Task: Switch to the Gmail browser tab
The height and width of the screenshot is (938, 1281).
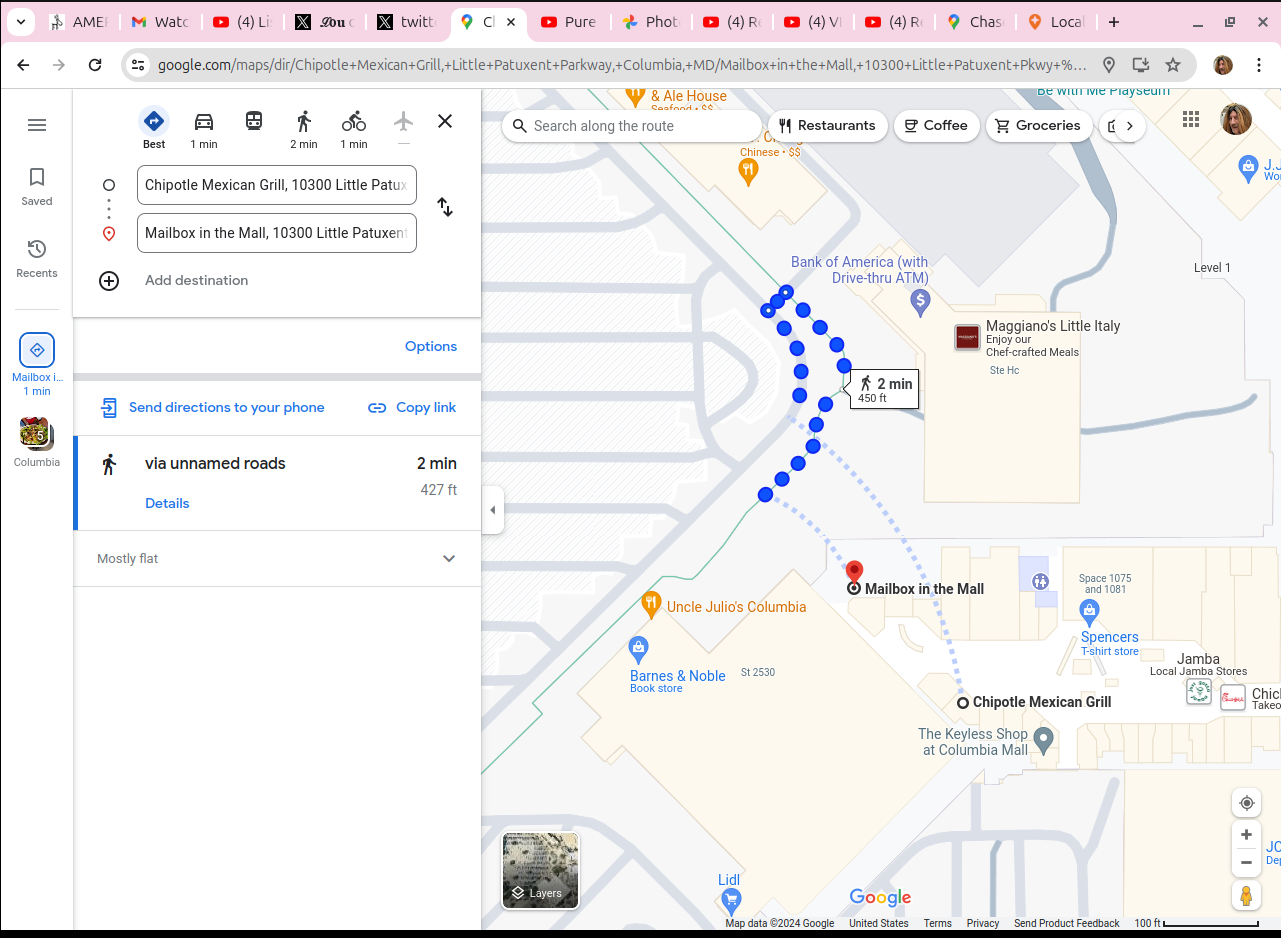Action: (160, 22)
